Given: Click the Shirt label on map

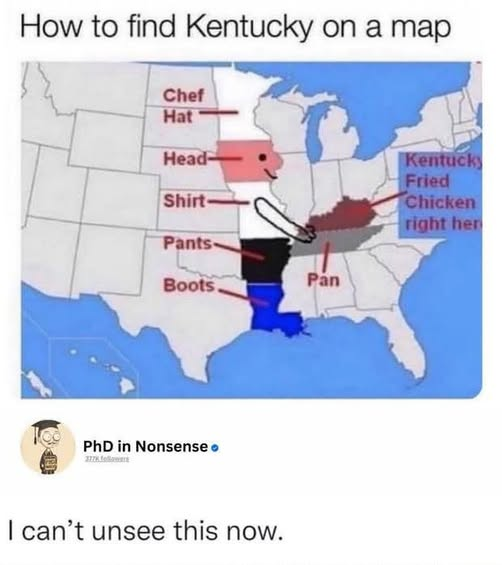Looking at the screenshot, I should click(x=185, y=201).
